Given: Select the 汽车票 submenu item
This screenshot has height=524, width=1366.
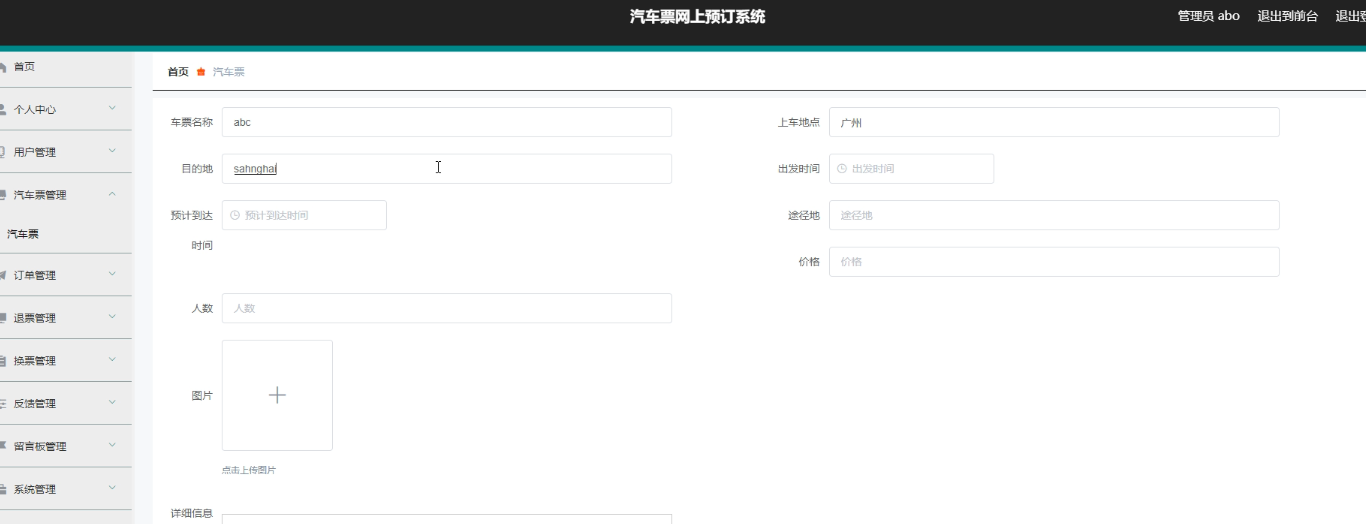Looking at the screenshot, I should 66,234.
